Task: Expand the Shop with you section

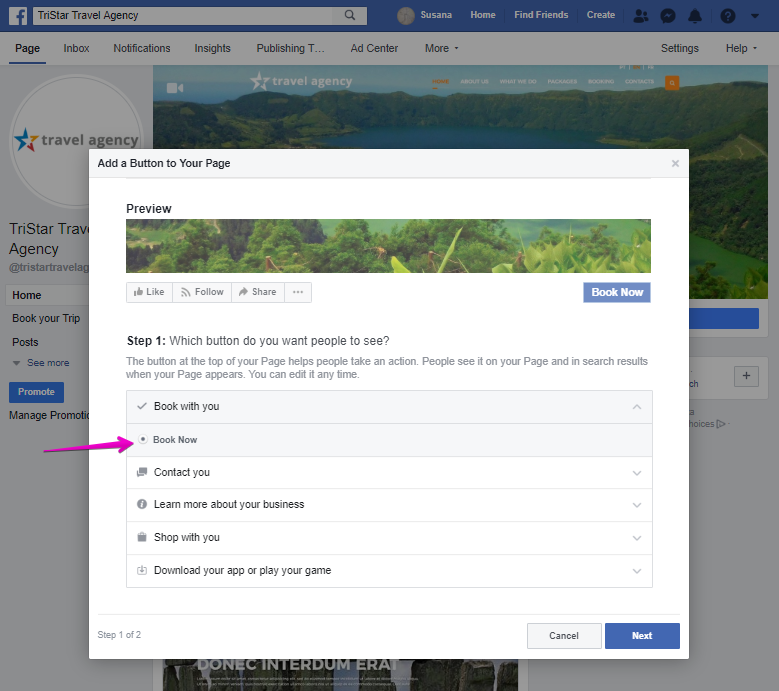Action: tap(637, 538)
